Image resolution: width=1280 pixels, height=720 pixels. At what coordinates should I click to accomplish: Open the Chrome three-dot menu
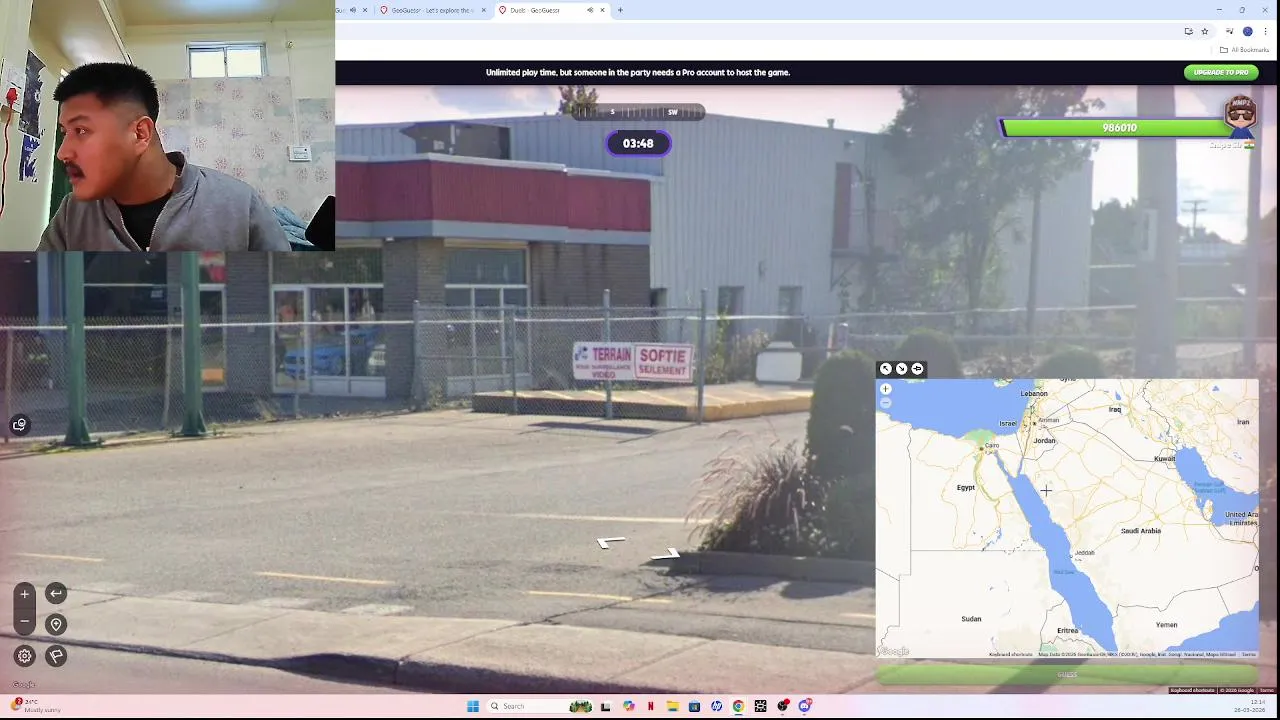[1265, 31]
